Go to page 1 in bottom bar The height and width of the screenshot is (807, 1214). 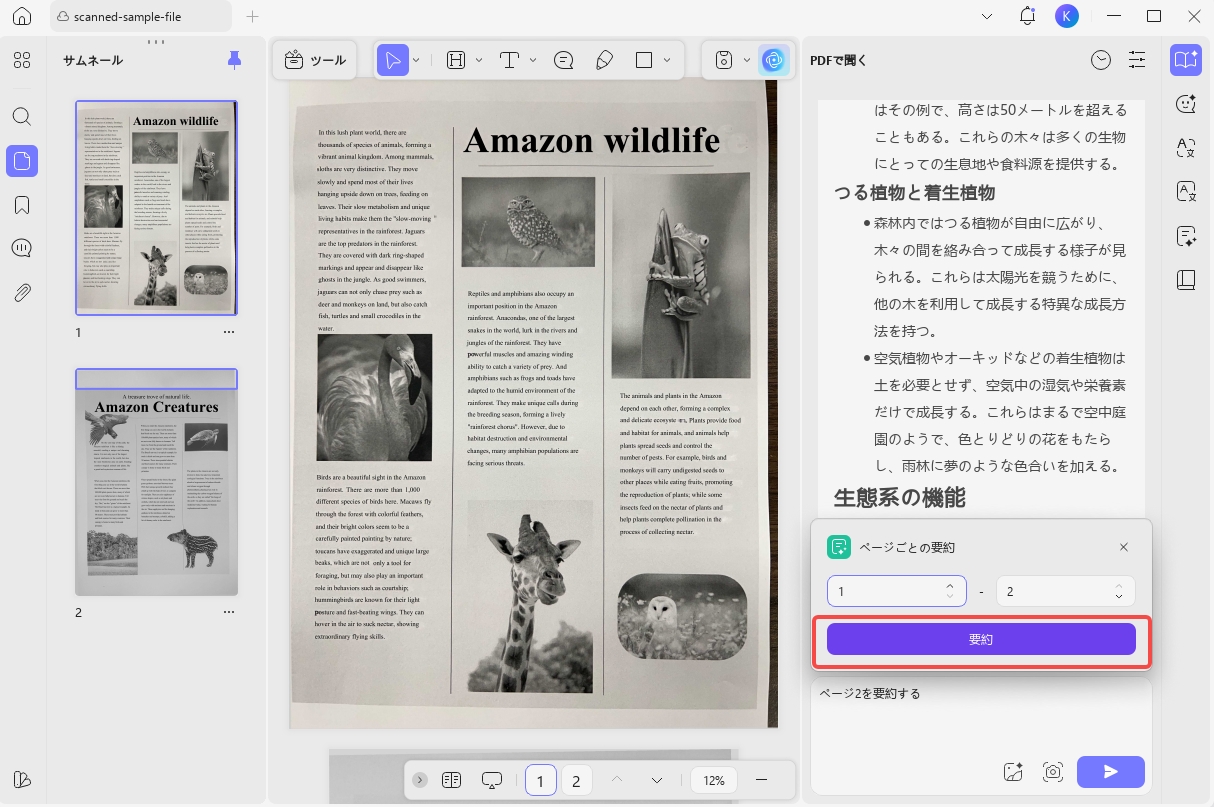tap(541, 780)
